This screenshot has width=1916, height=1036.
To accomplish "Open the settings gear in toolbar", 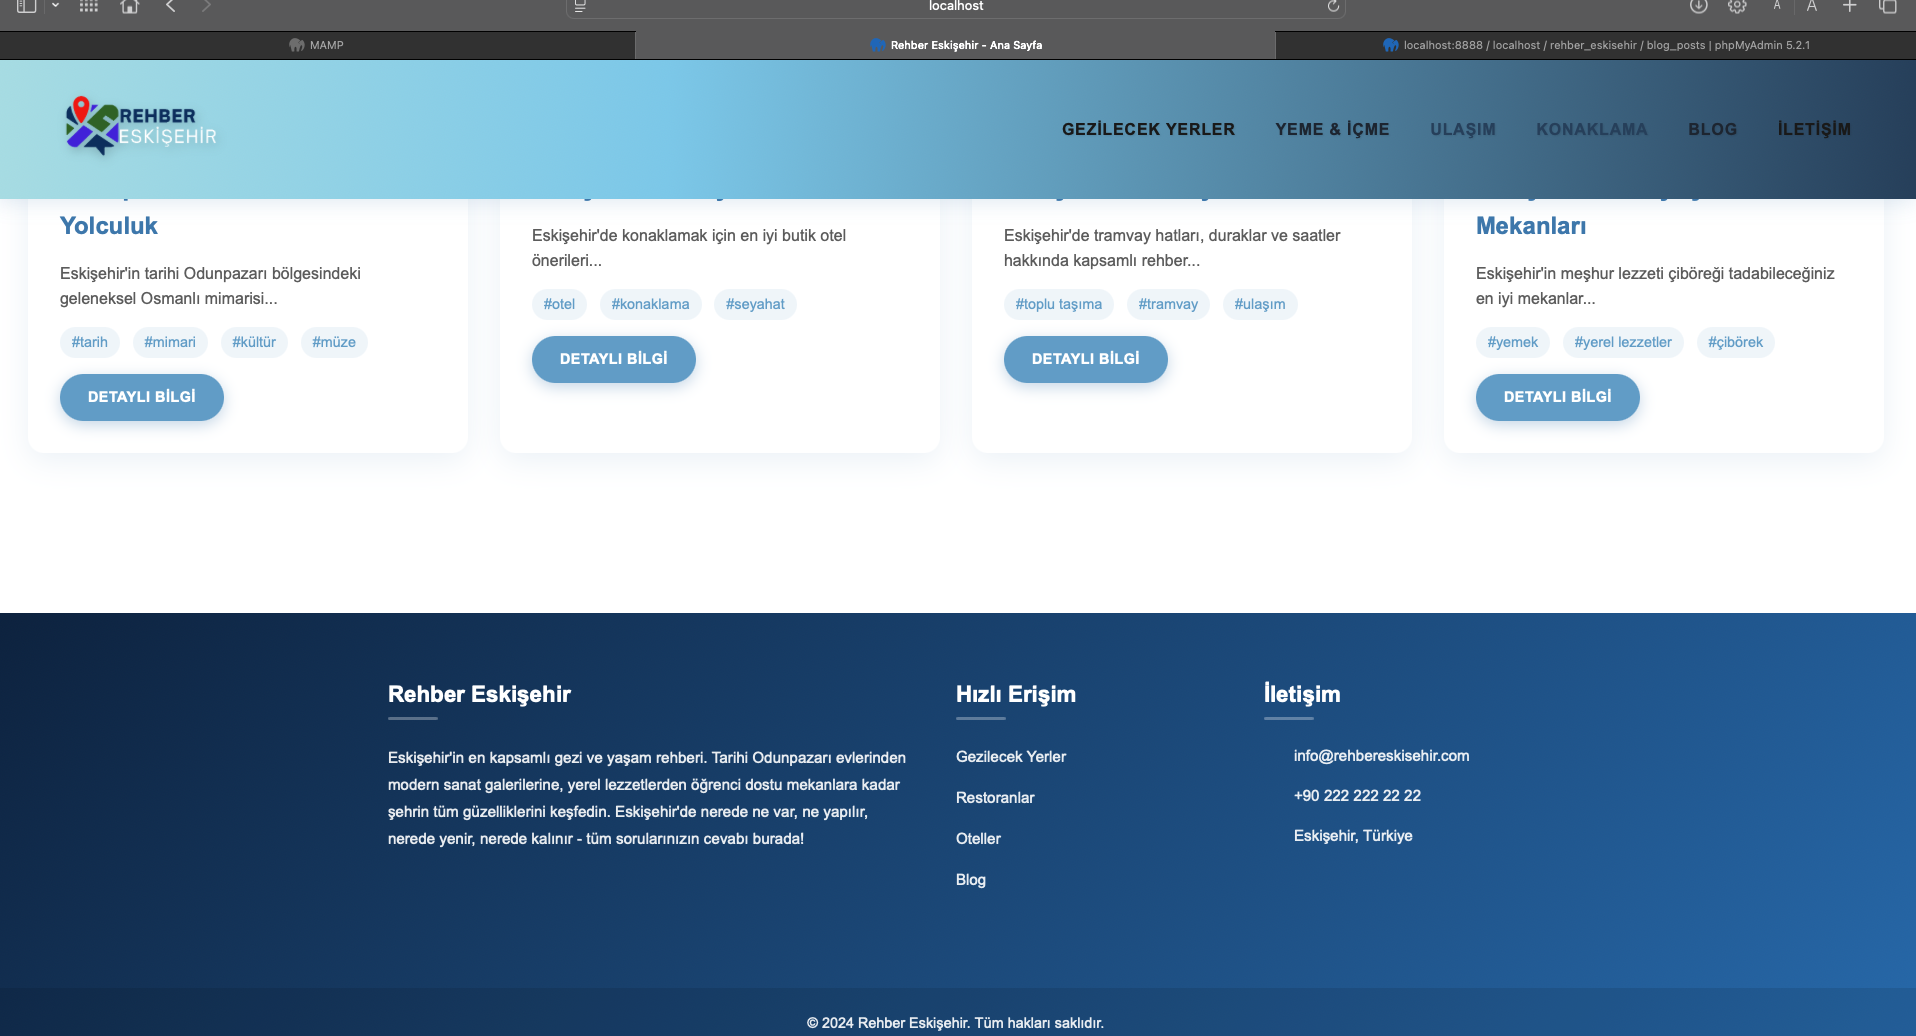I will tap(1738, 7).
